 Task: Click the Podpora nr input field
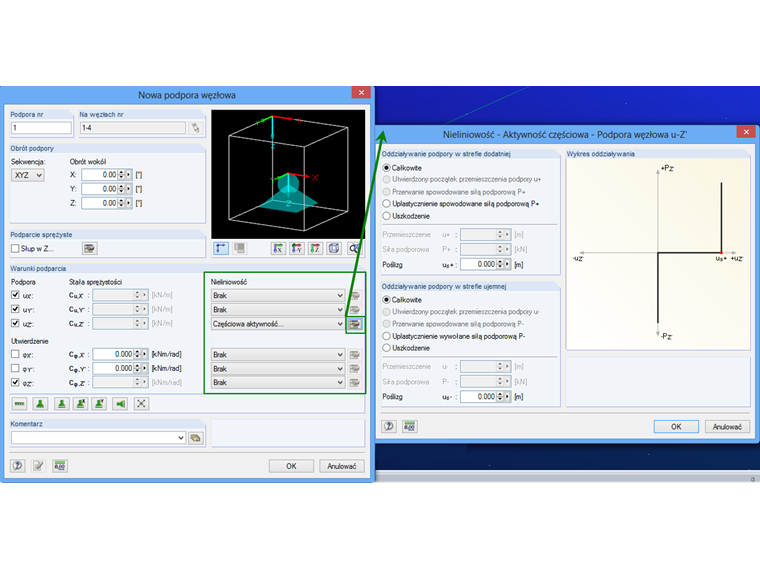[x=41, y=128]
